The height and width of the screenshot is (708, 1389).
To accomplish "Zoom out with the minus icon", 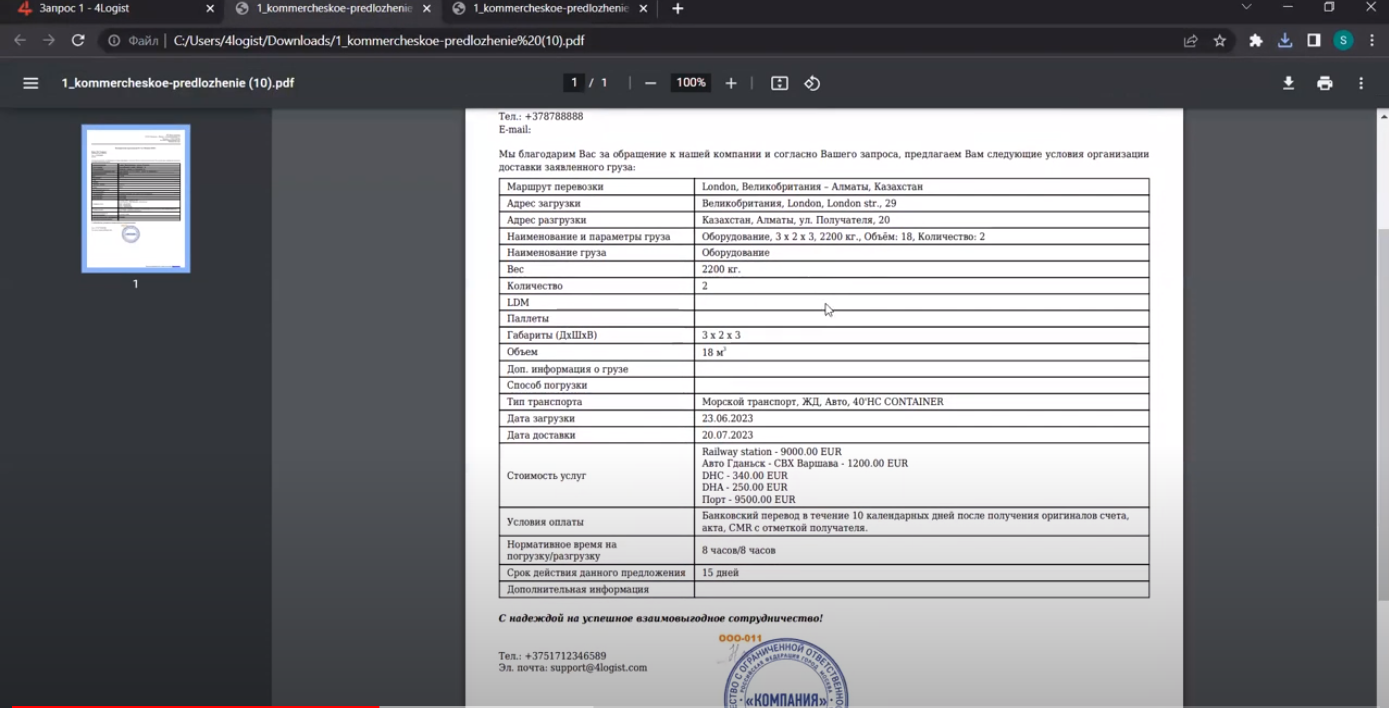I will coord(650,83).
